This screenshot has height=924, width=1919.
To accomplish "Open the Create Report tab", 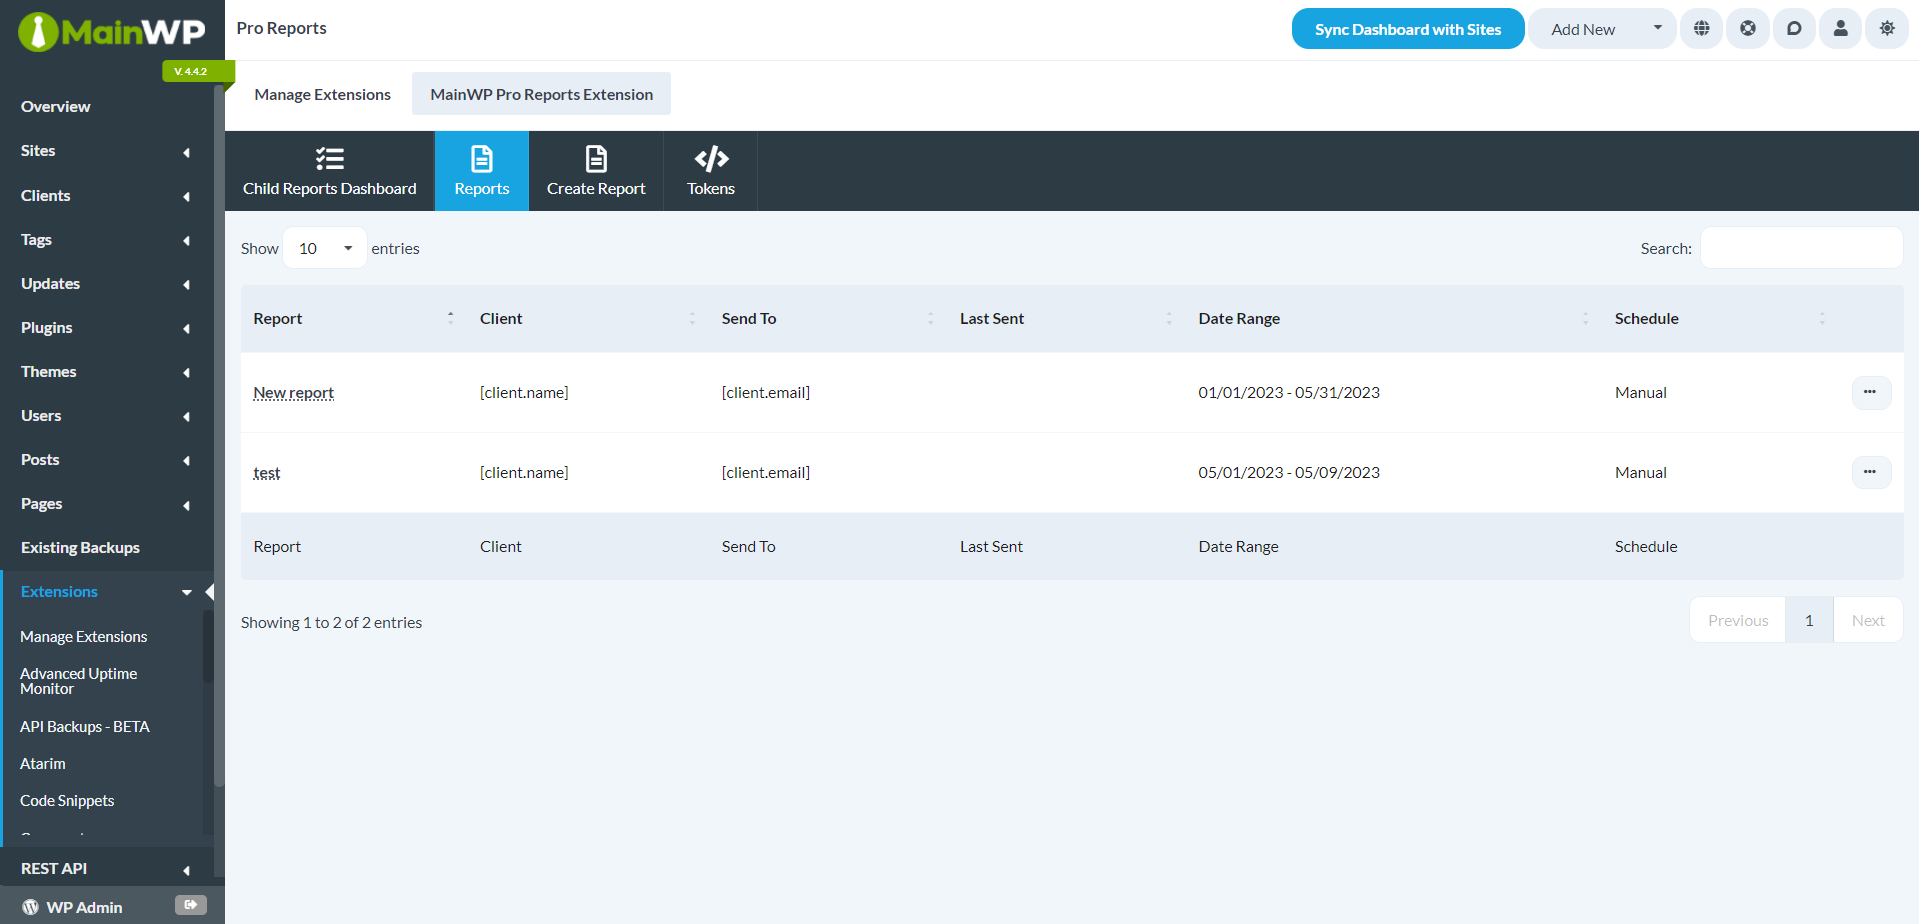I will click(596, 171).
